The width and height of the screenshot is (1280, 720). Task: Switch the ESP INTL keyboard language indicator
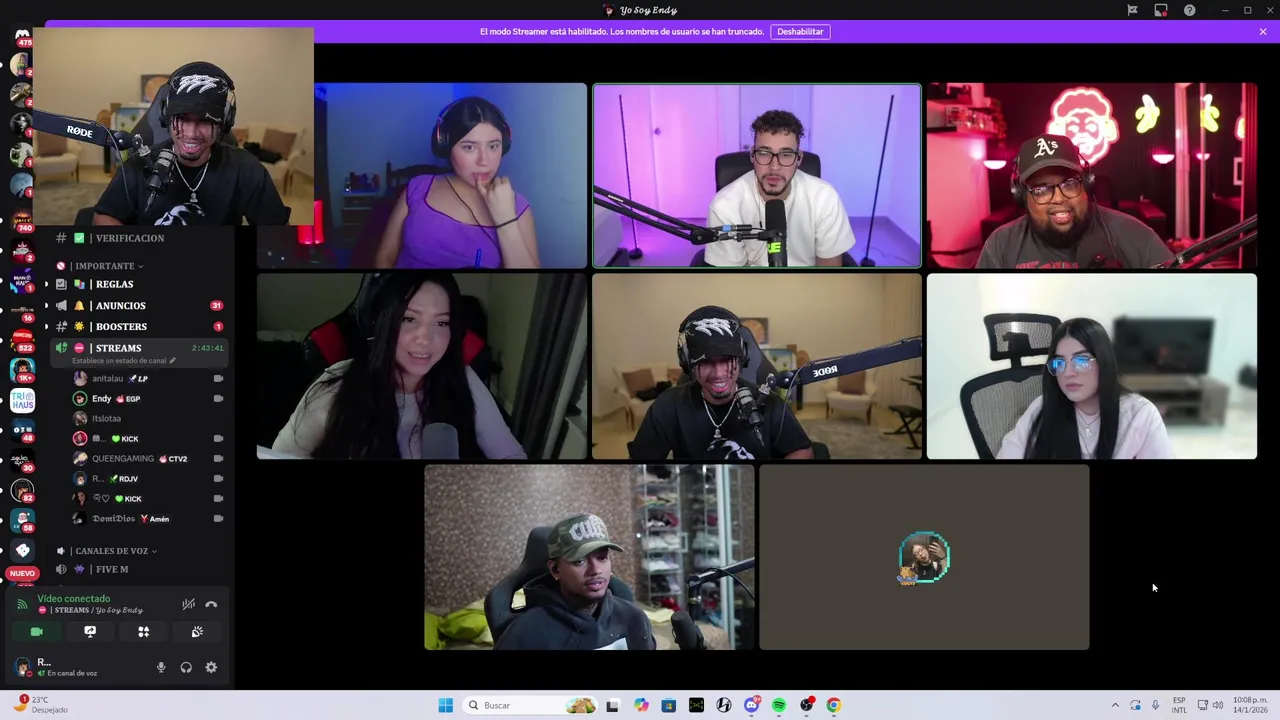click(x=1179, y=705)
